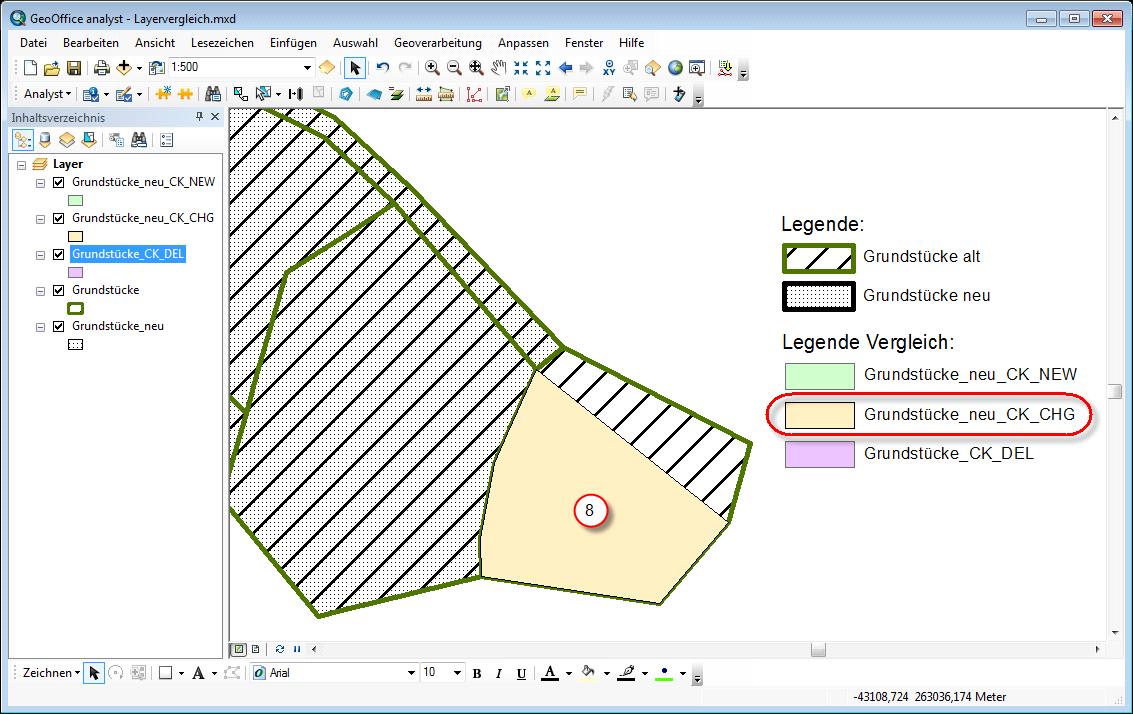Open the Find binoculars tool in toolbar
This screenshot has width=1133, height=714.
(212, 94)
